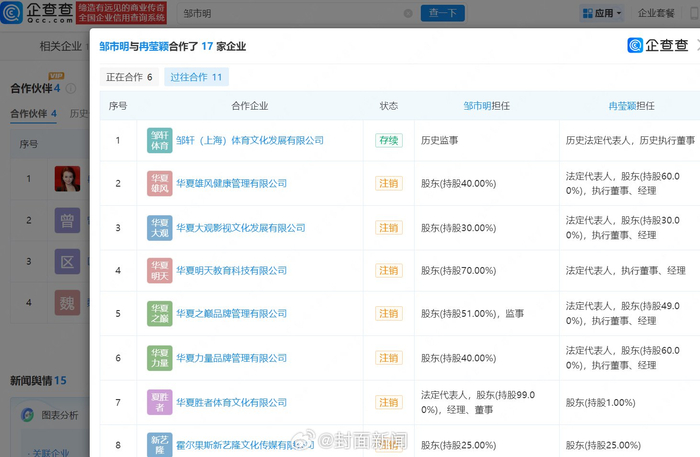Screen dimensions: 700x457
Task: Click 股东(持股1.00%) cell text
Action: (600, 403)
